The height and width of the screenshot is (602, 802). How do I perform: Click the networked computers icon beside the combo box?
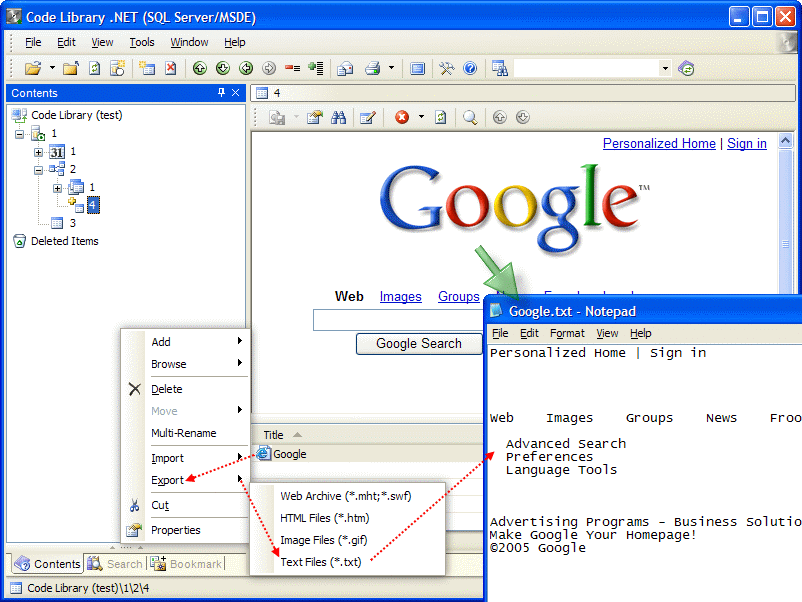click(x=500, y=68)
